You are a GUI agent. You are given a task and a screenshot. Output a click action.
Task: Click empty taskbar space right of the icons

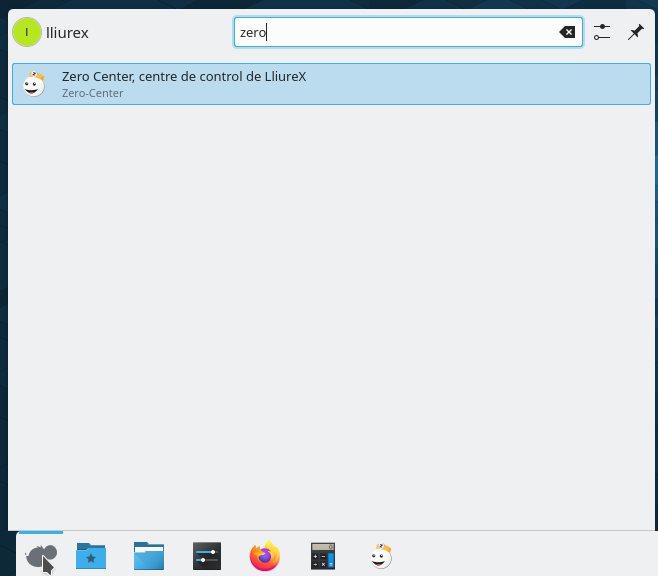[530, 556]
